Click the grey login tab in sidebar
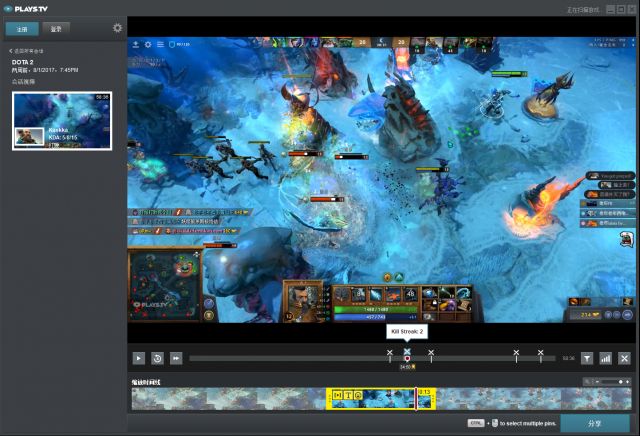This screenshot has width=640, height=436. [56, 29]
